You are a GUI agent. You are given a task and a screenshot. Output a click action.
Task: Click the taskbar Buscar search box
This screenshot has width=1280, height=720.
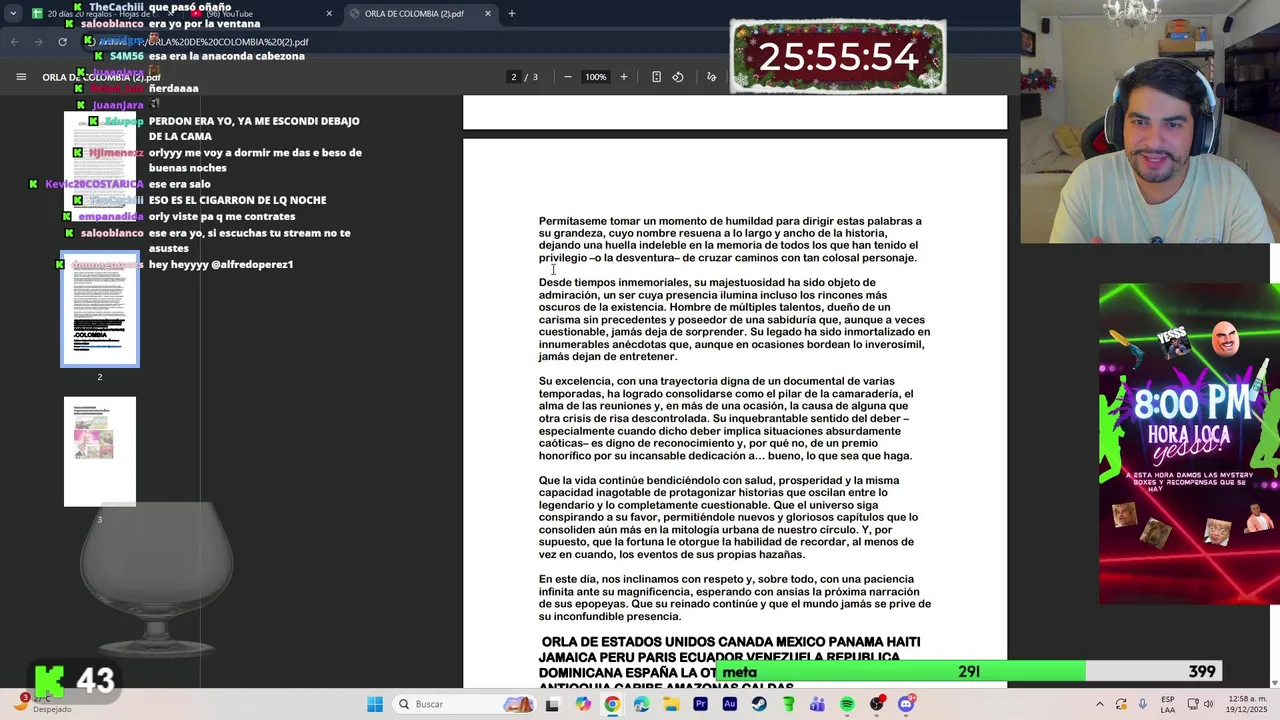tap(463, 704)
